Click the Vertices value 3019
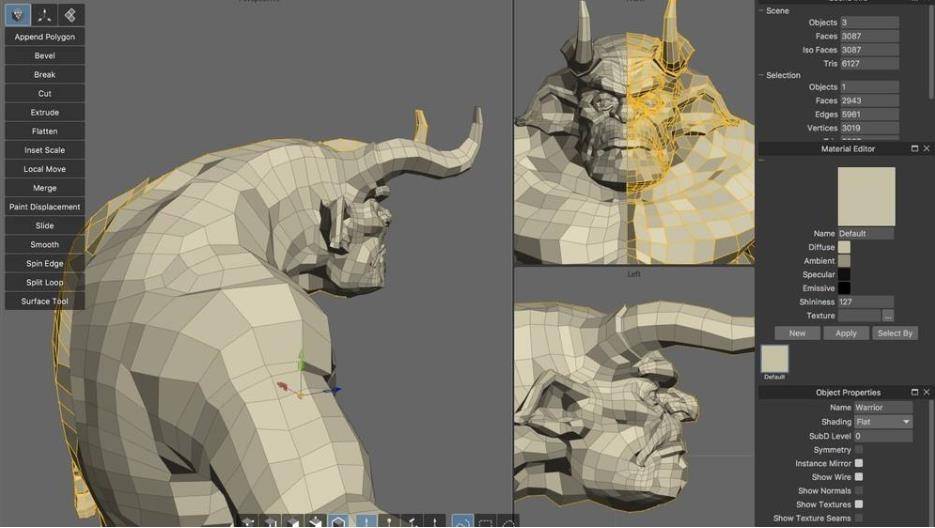This screenshot has height=528, width=935. [x=869, y=128]
